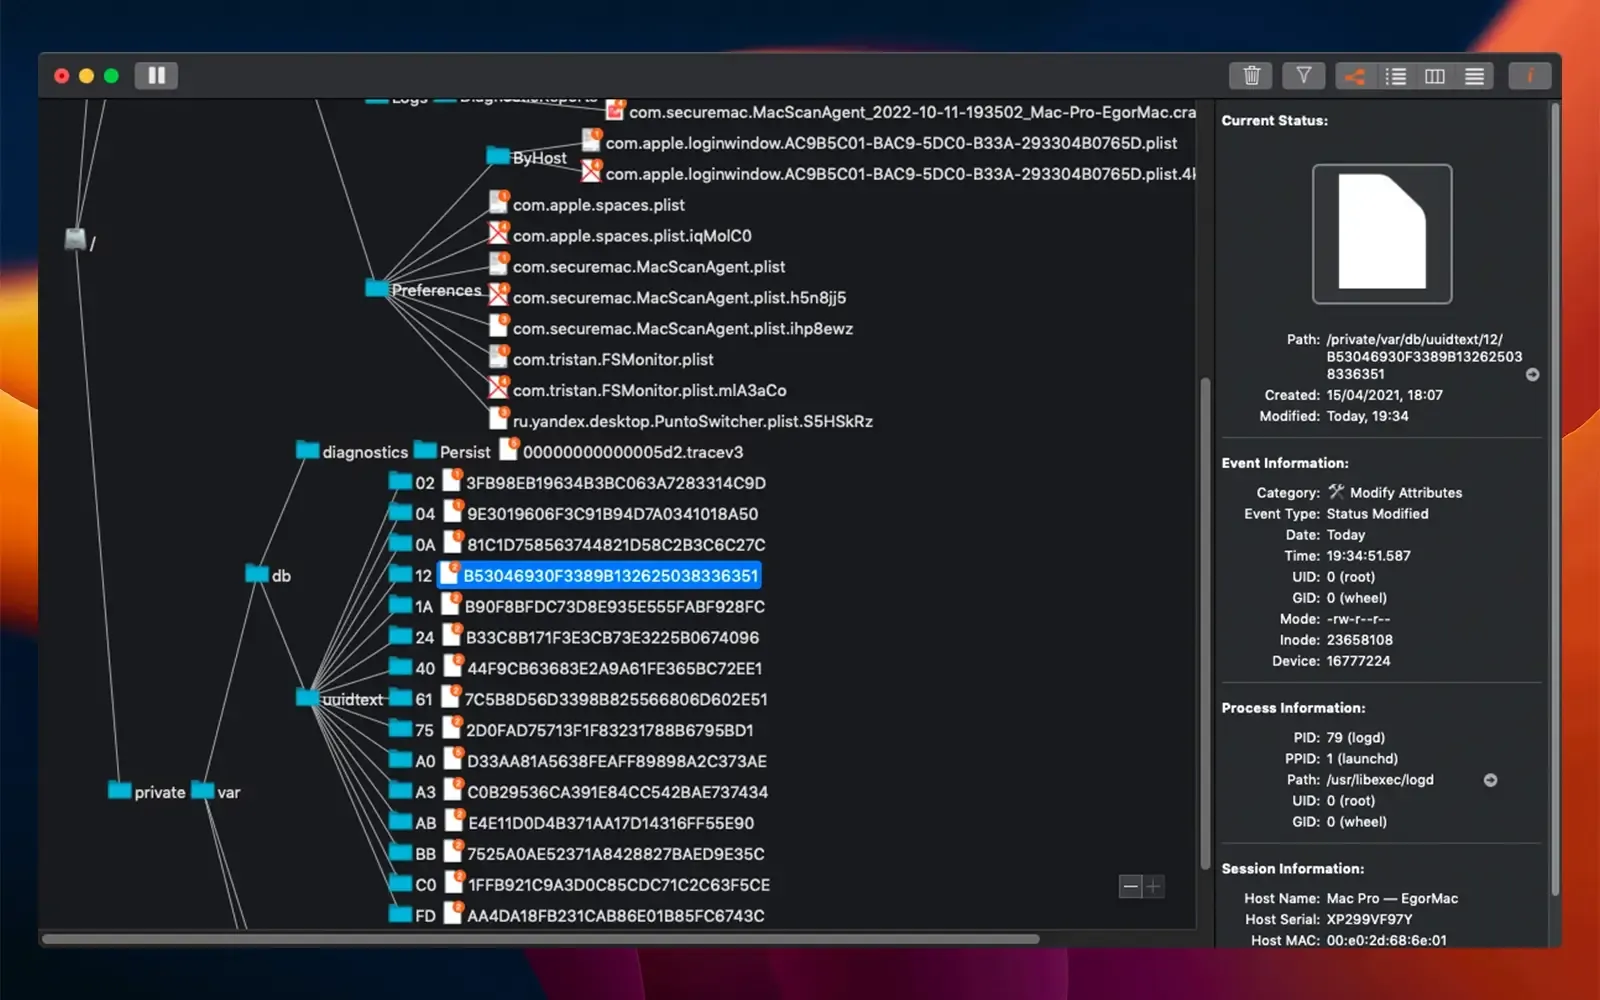Collapse the diagnostics folder node
The image size is (1600, 1000).
307,451
